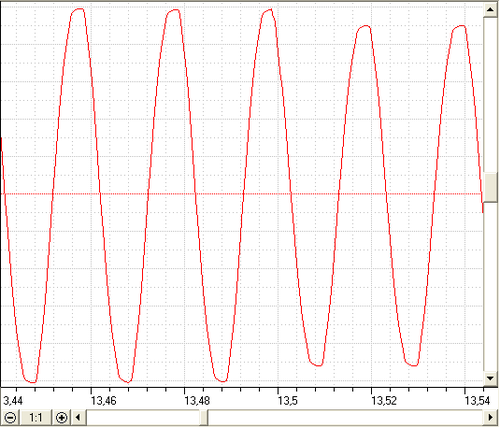500x428 pixels.
Task: Click the red dotted zero baseline
Action: pos(242,194)
